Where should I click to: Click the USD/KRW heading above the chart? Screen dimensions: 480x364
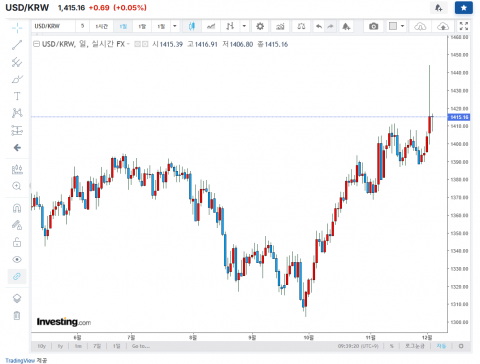(27, 8)
